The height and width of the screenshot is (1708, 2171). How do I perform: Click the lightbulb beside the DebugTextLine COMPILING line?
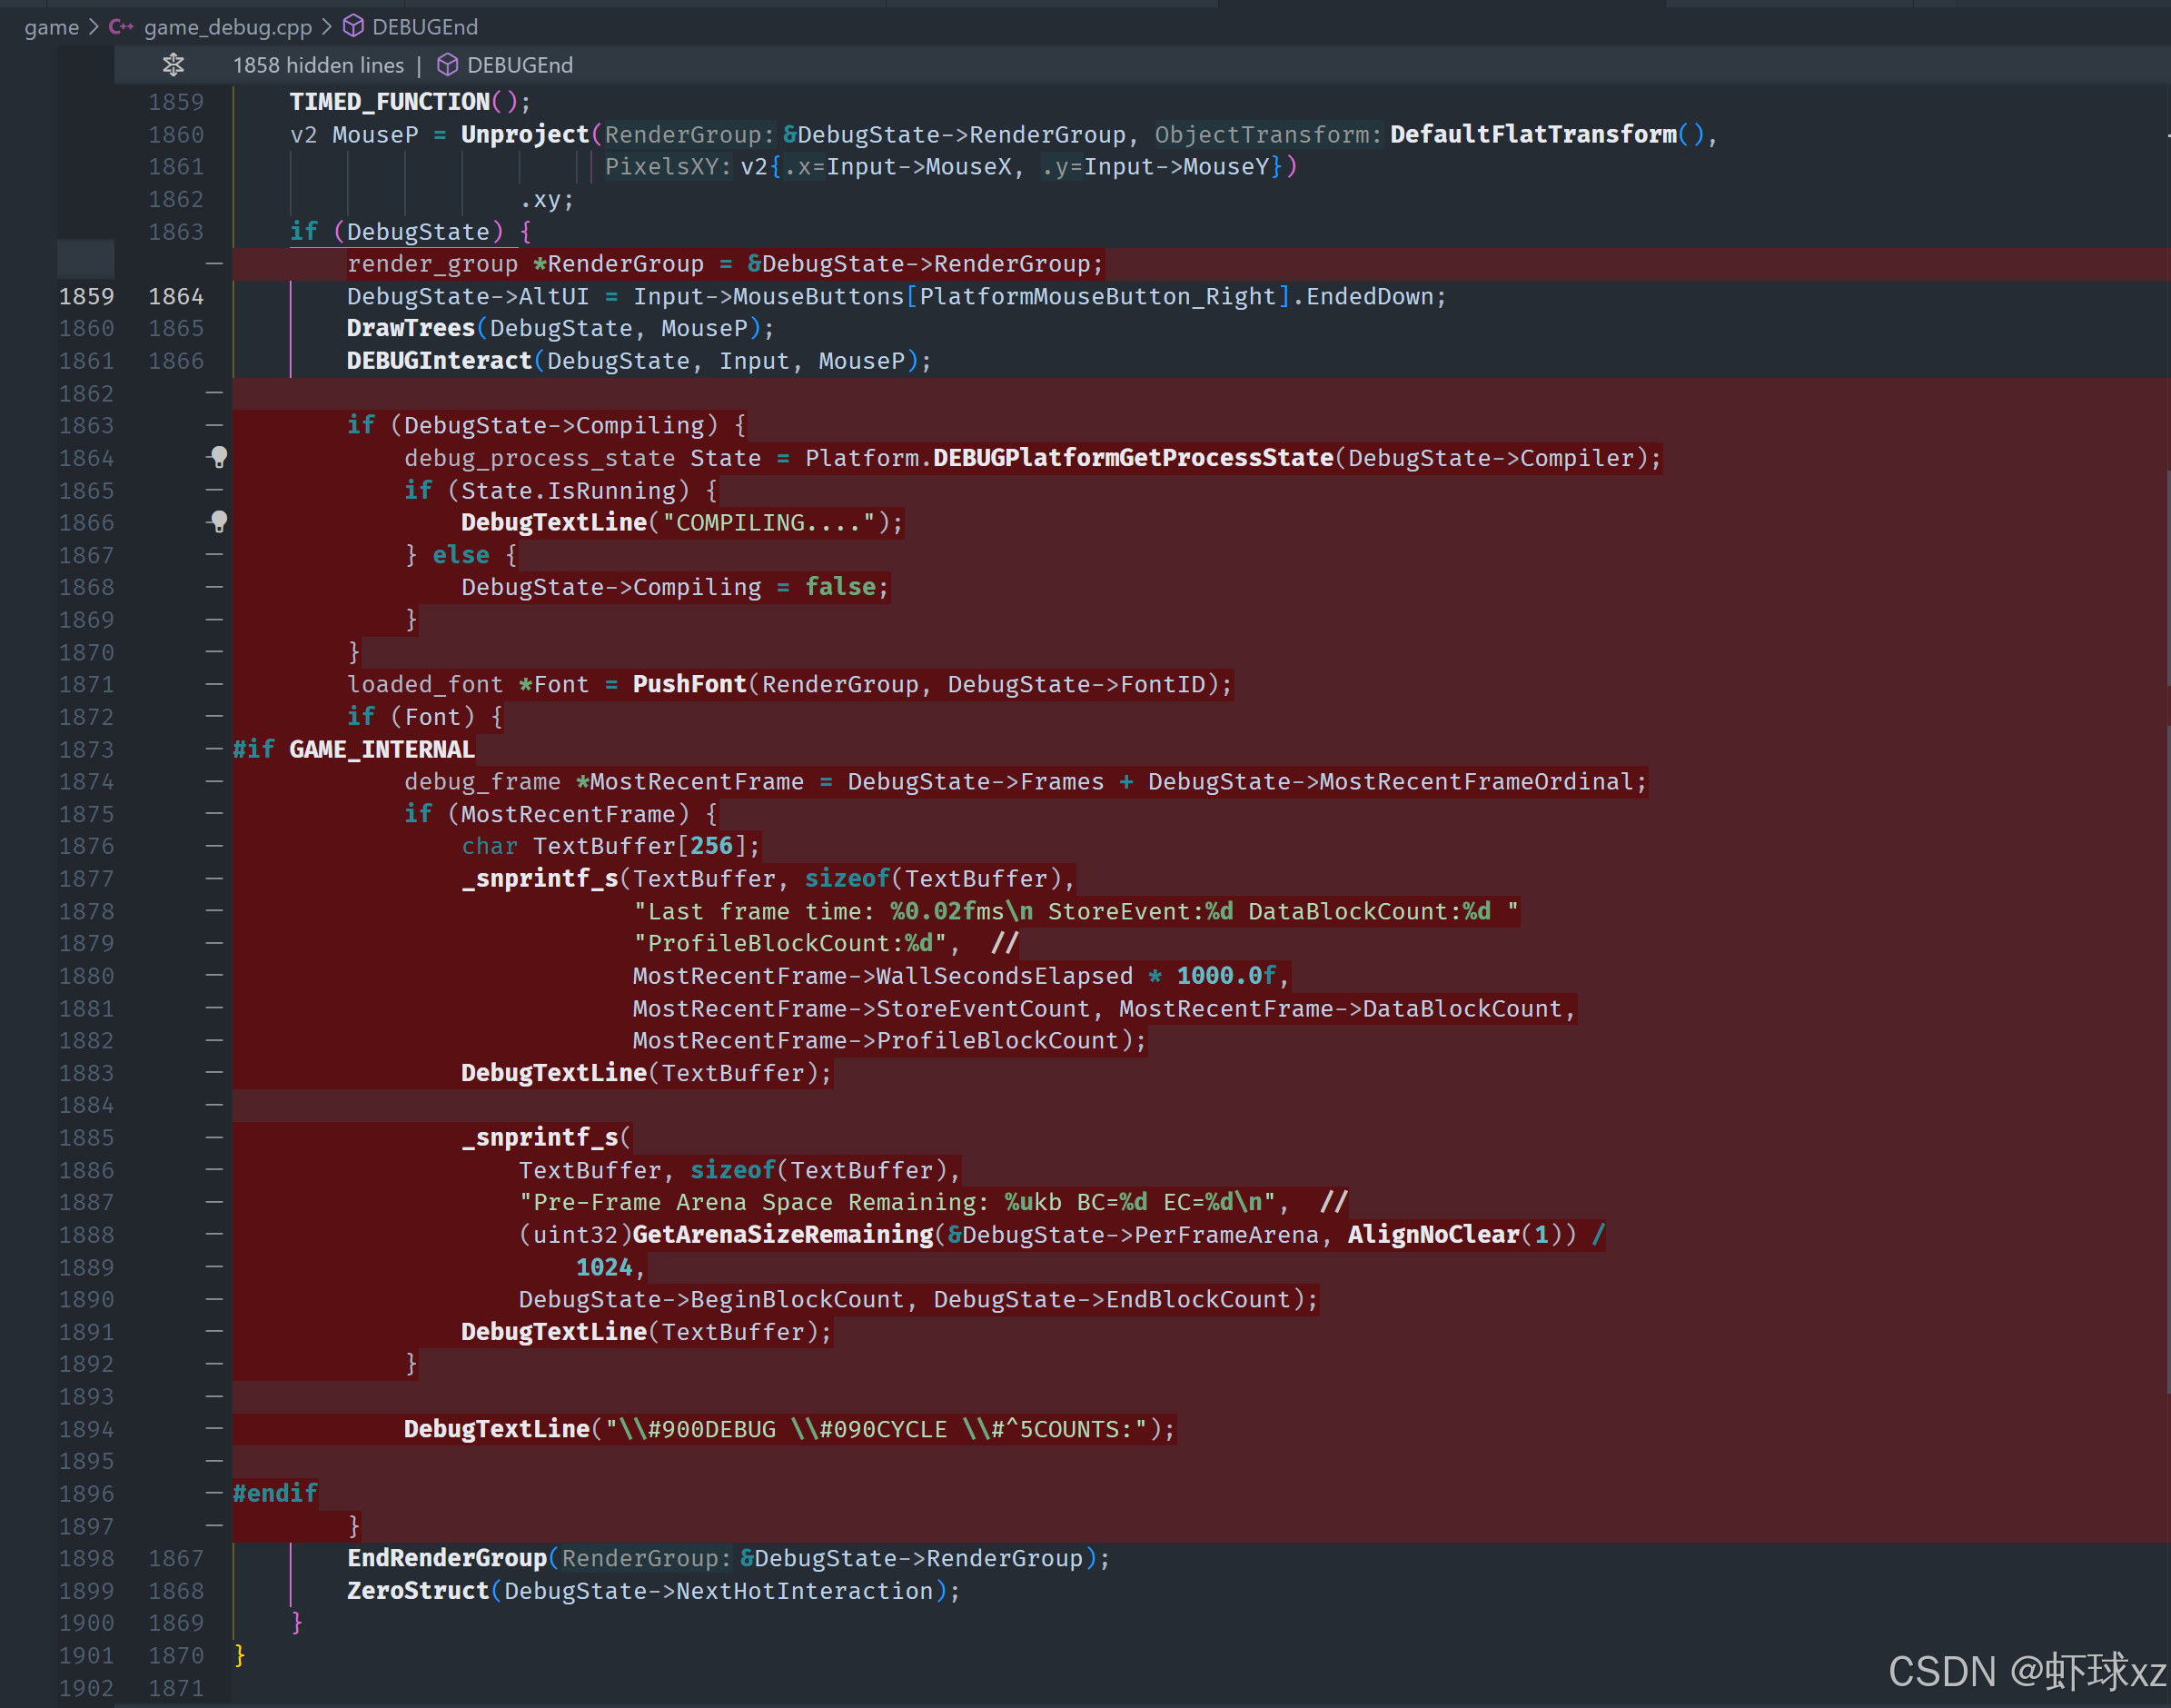(219, 521)
